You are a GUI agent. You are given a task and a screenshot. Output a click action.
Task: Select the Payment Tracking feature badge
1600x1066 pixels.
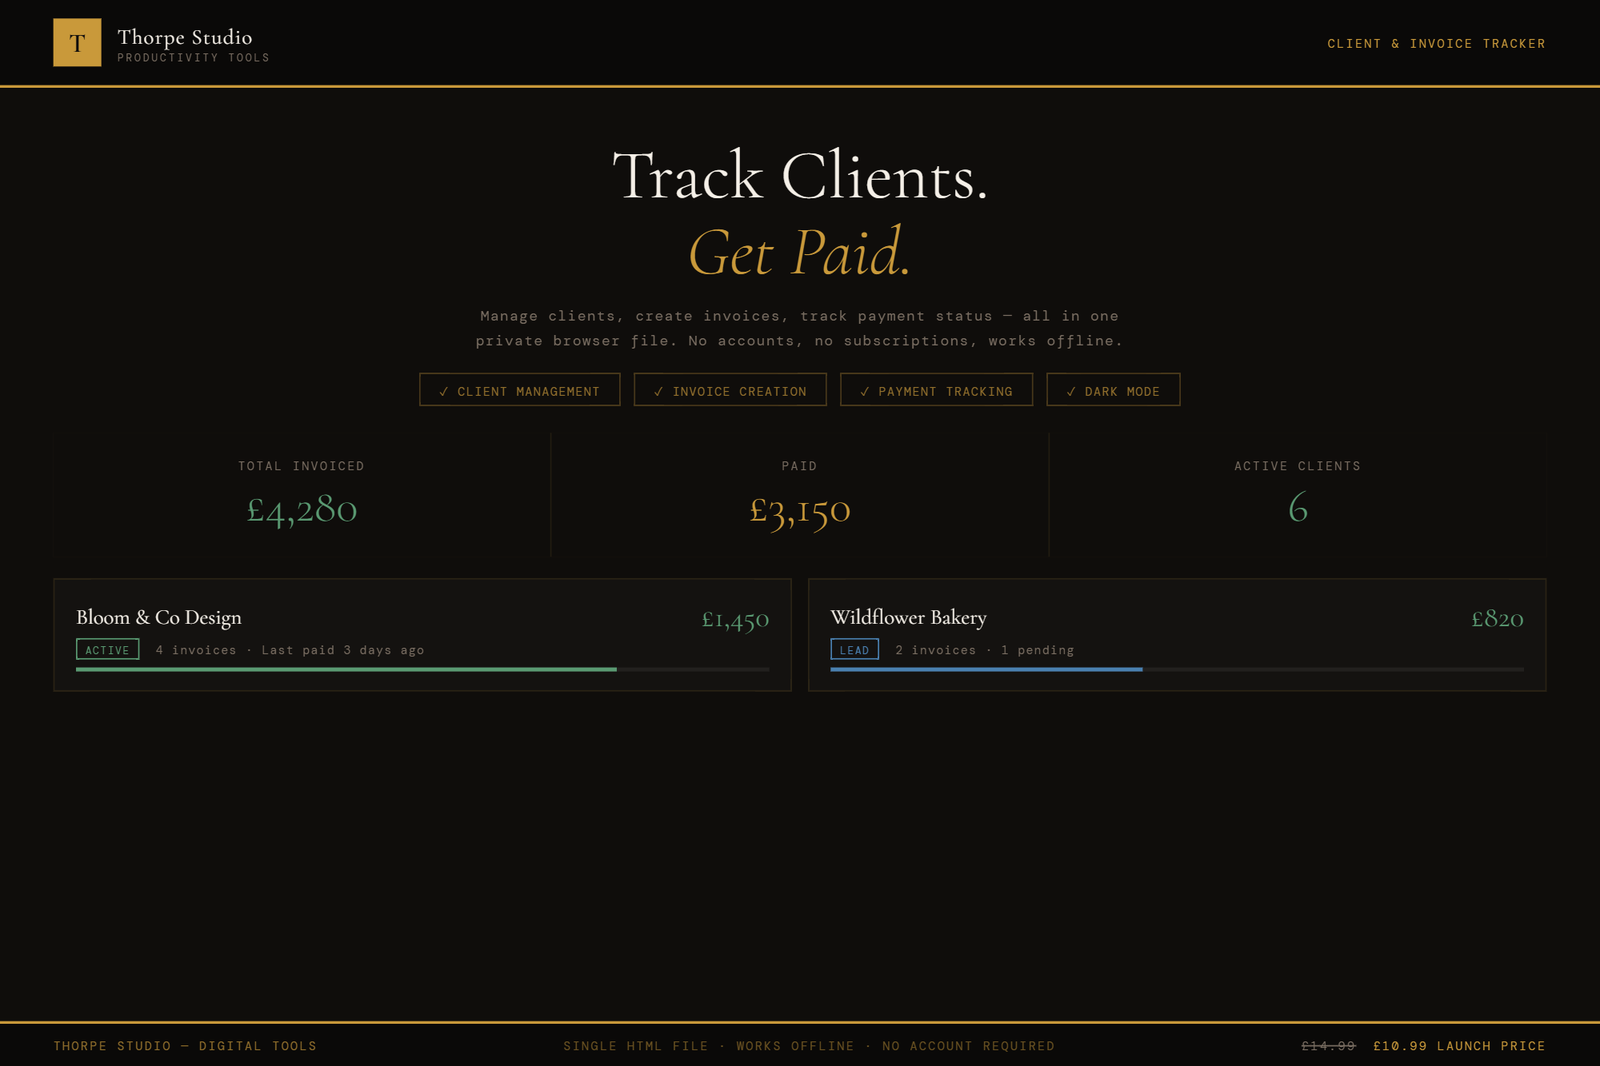pos(935,390)
